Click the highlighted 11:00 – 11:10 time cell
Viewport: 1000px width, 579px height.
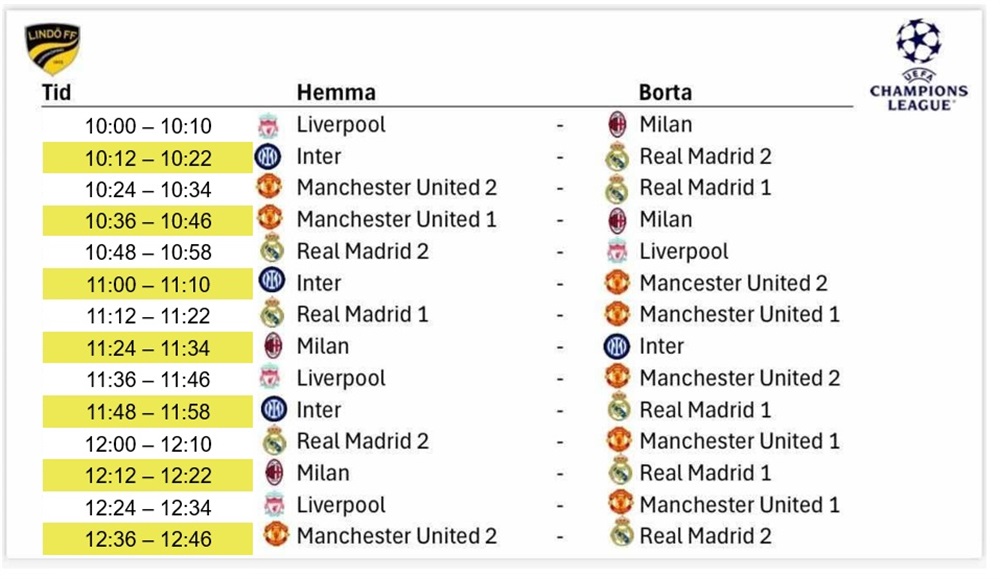[x=148, y=284]
